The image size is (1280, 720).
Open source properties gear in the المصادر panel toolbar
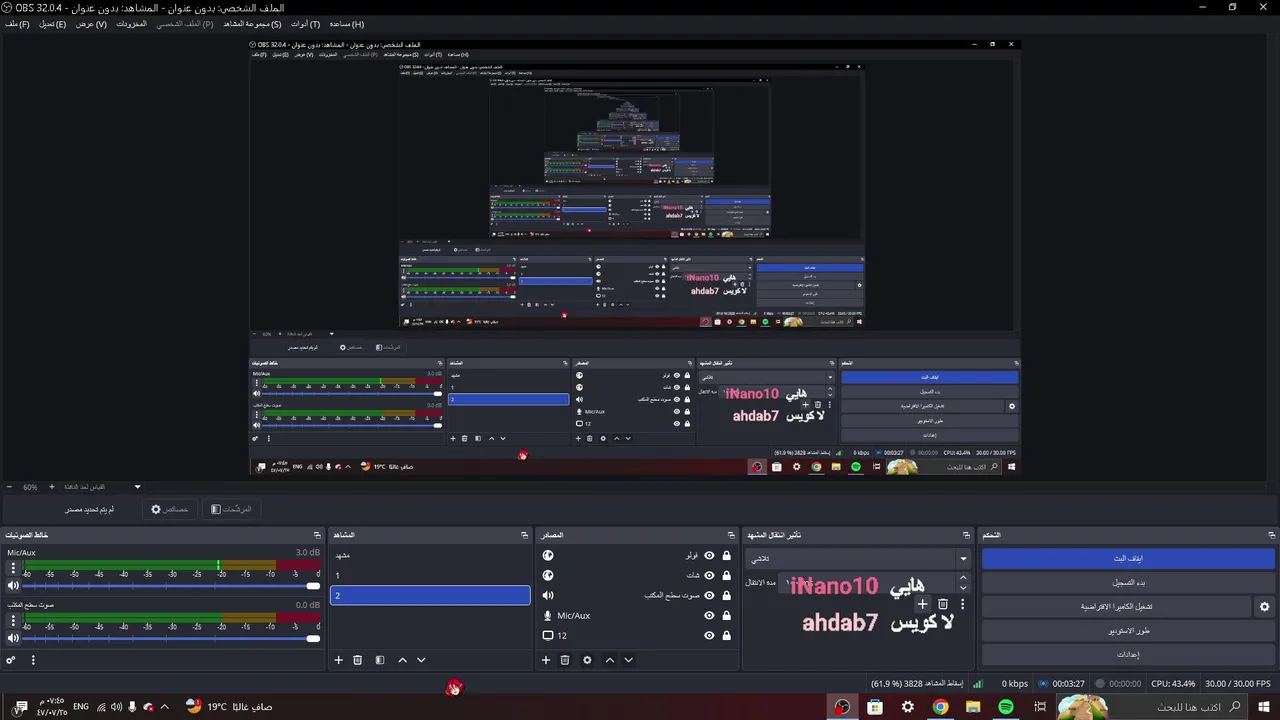(x=587, y=660)
